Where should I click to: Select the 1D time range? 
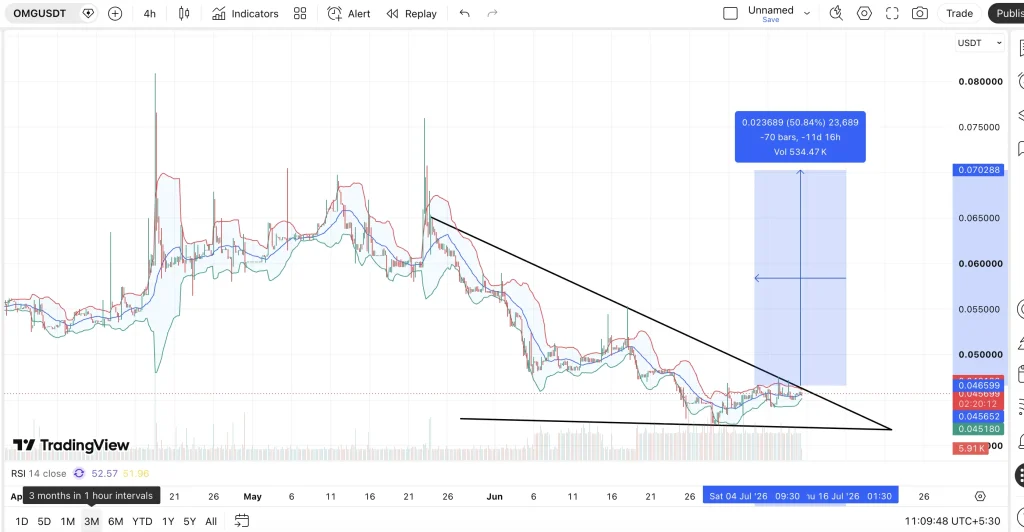click(22, 521)
